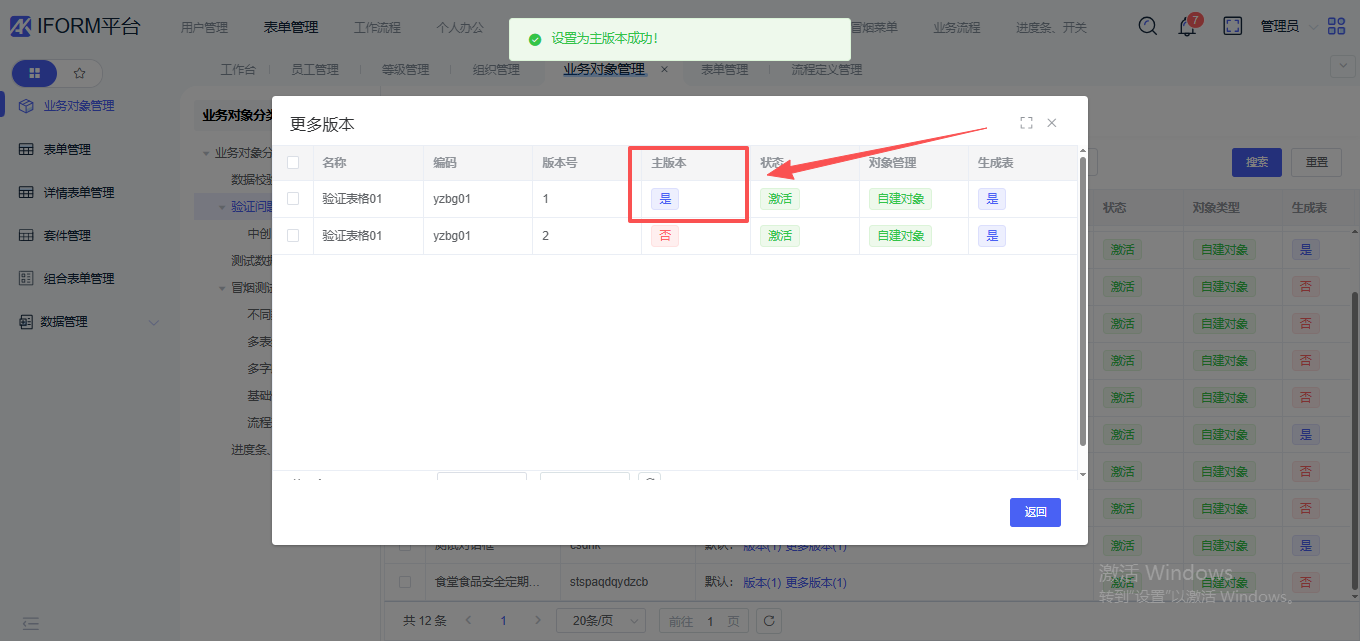Switch to the star favorites view
The image size is (1360, 641).
(80, 73)
